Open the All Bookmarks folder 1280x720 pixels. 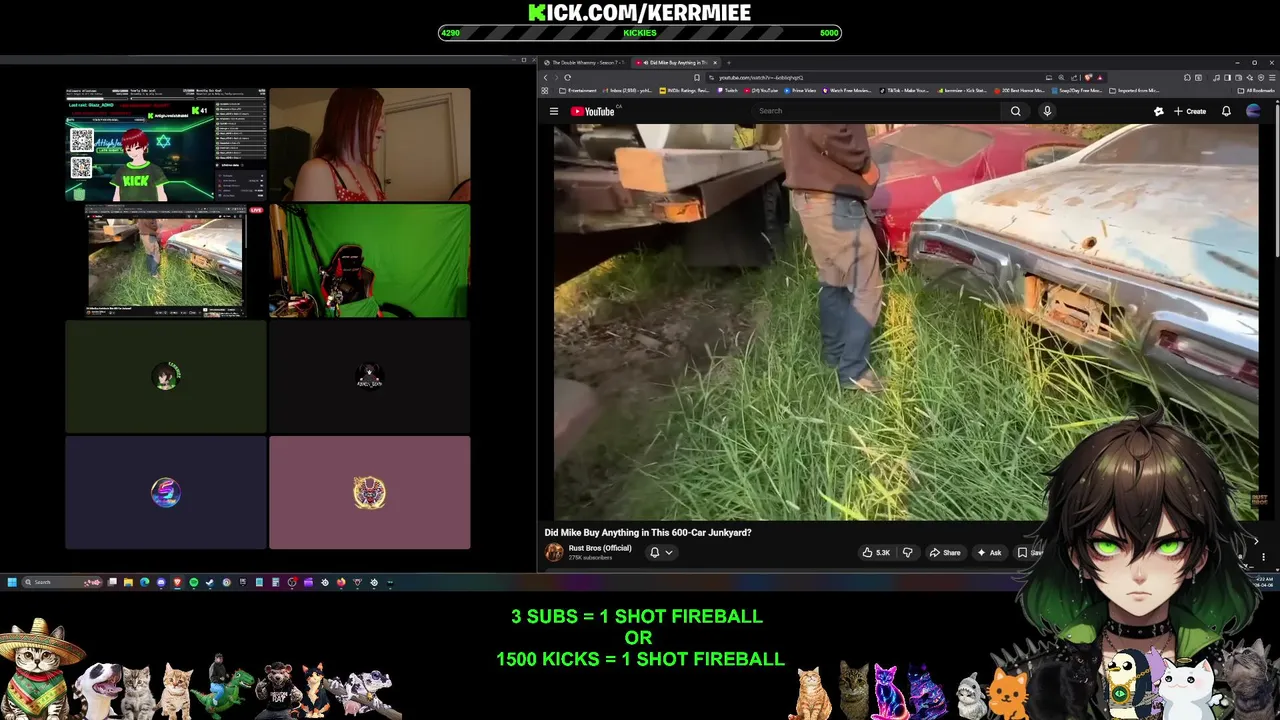pyautogui.click(x=1256, y=90)
